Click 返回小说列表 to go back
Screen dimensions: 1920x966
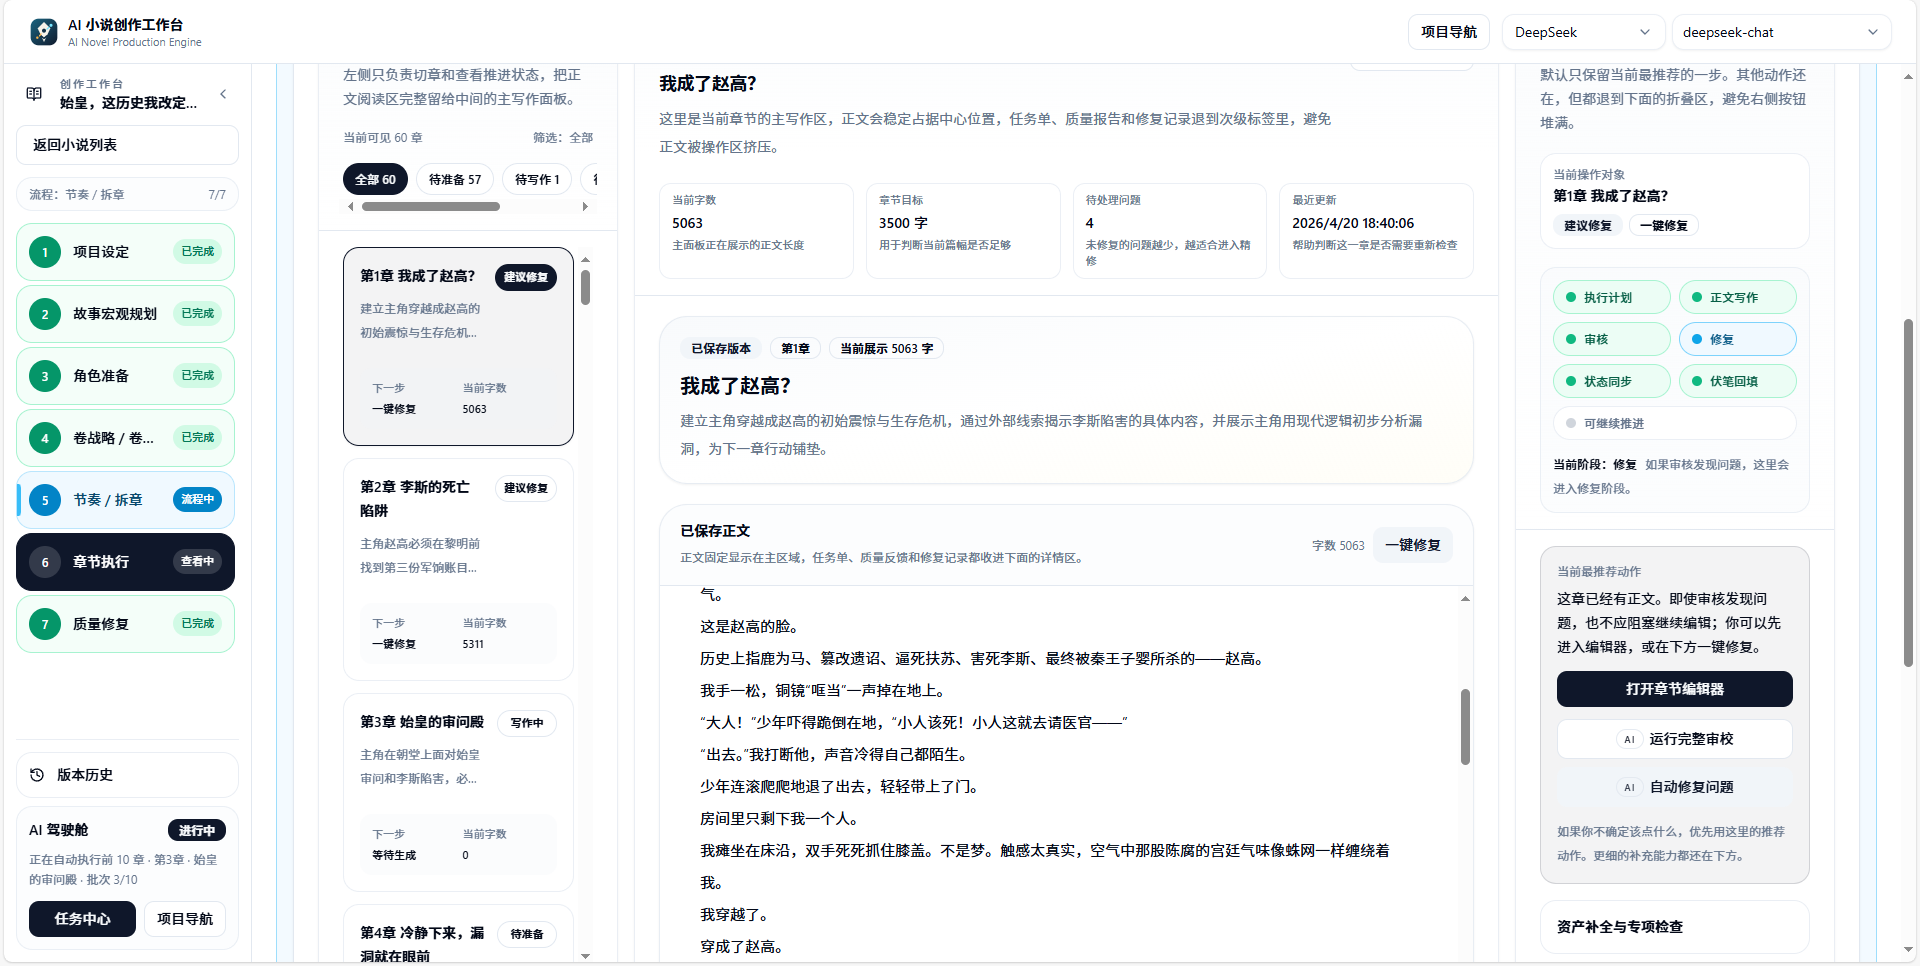[127, 145]
